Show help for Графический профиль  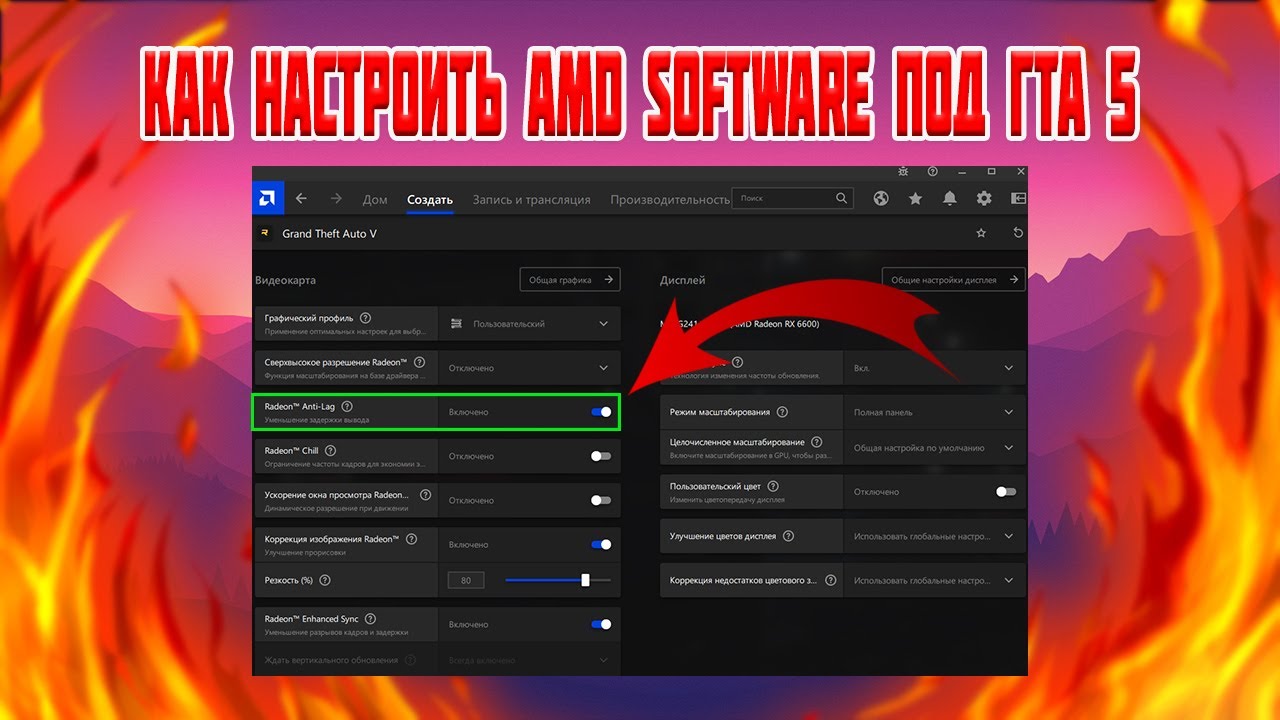coord(365,318)
